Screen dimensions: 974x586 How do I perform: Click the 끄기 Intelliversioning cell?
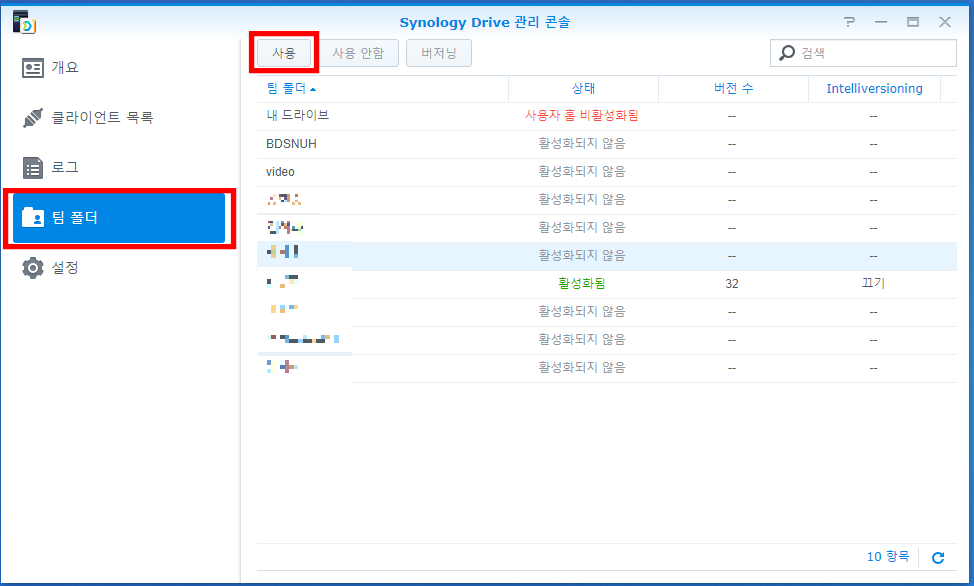pyautogui.click(x=873, y=283)
